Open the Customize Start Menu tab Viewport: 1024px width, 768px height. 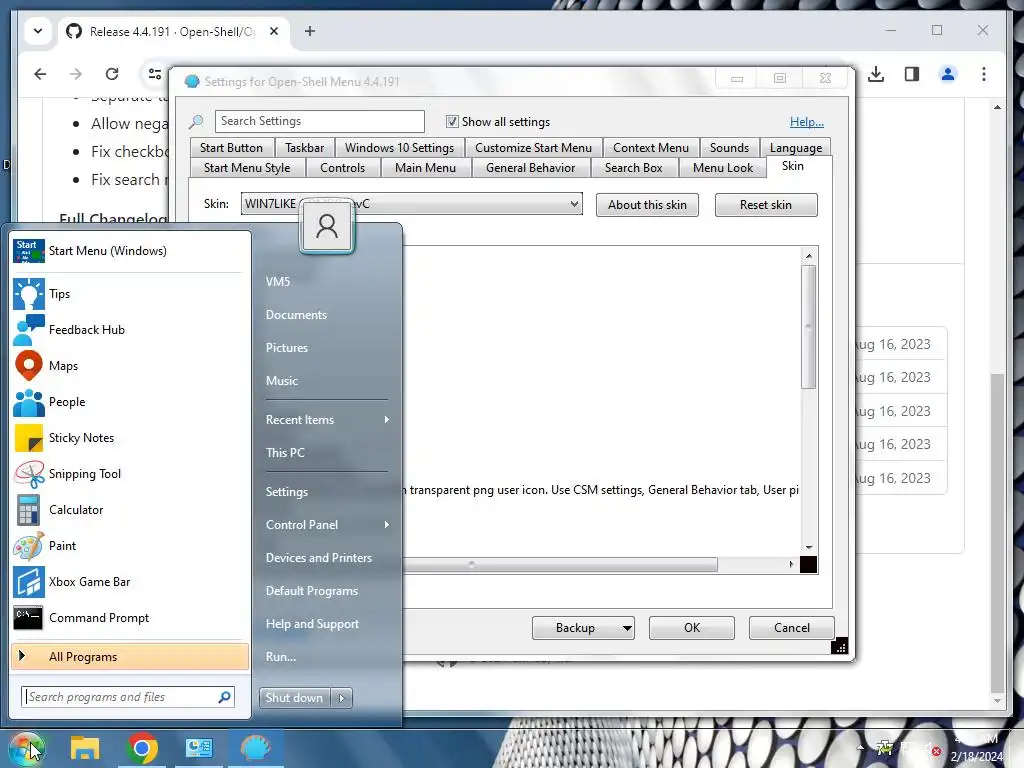point(533,148)
